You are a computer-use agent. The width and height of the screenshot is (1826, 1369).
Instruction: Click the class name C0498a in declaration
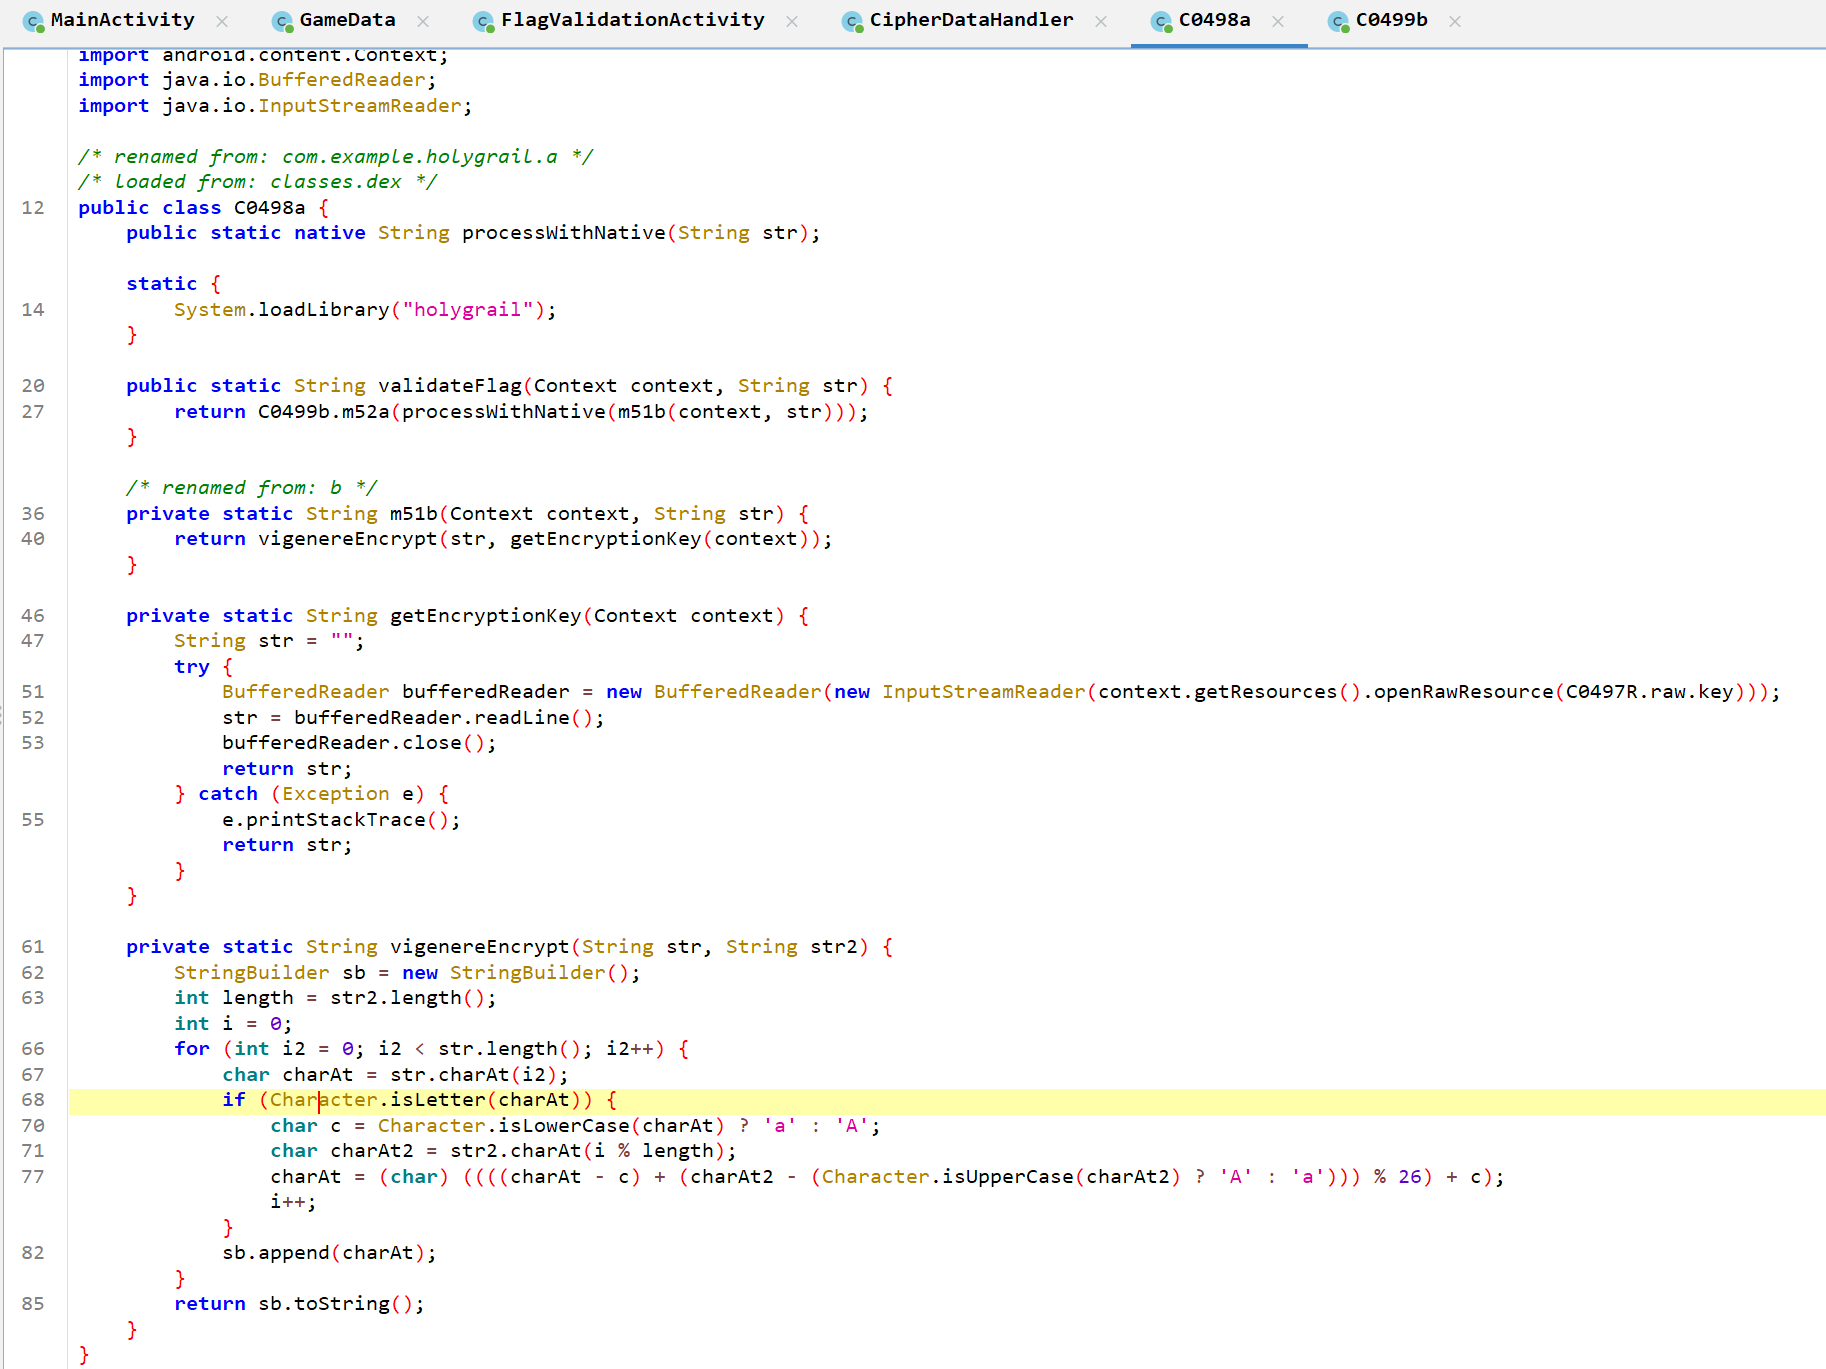(x=270, y=207)
